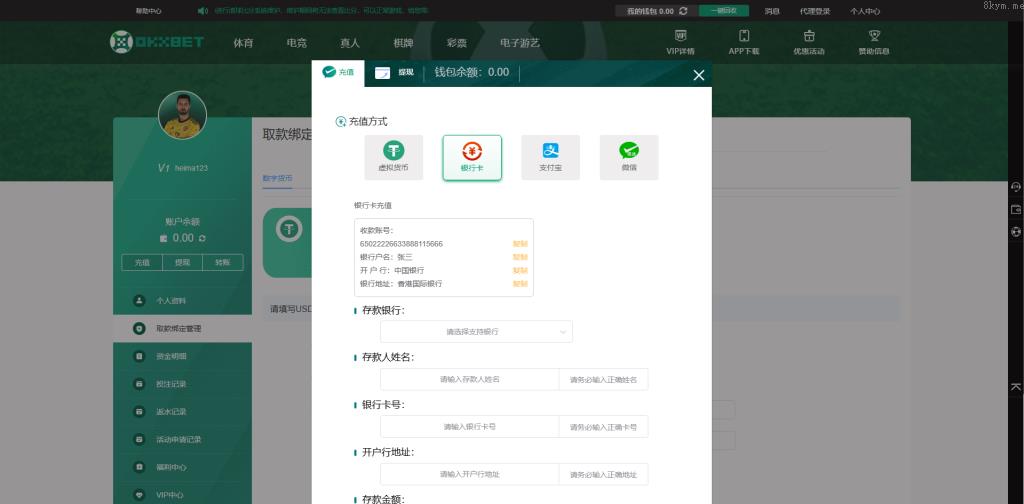The height and width of the screenshot is (504, 1024).
Task: Open 优惠活动 promotions gift icon
Action: (x=808, y=41)
